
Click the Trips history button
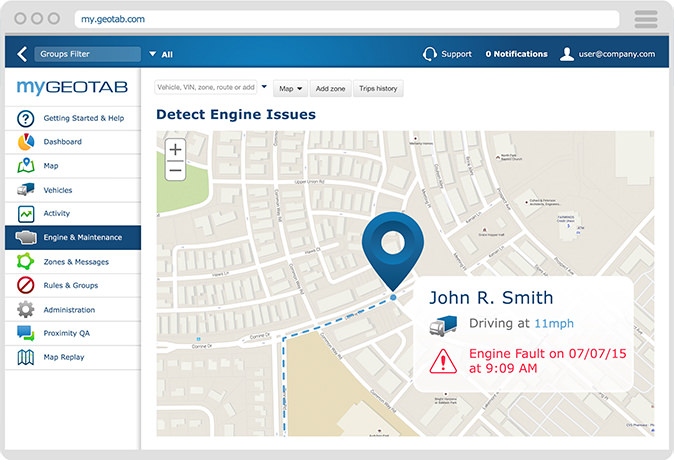point(378,89)
